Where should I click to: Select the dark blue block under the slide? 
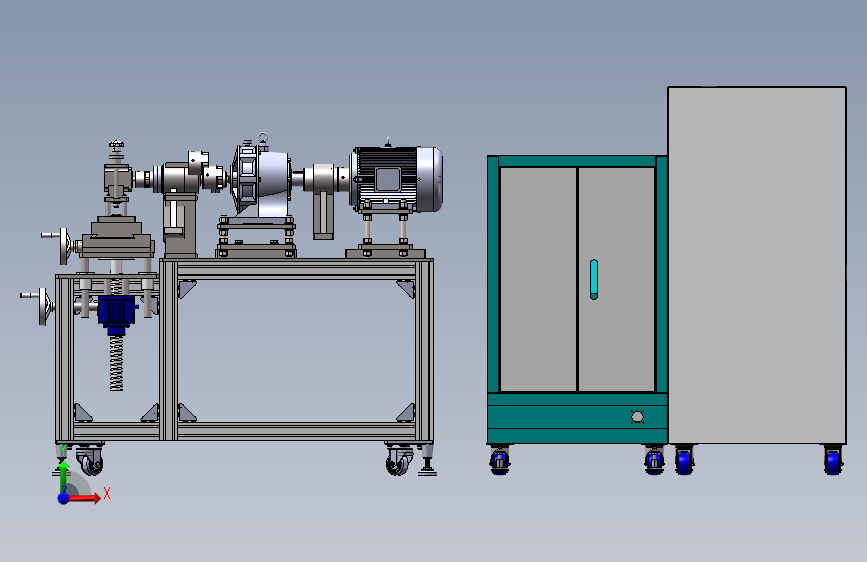tap(116, 311)
